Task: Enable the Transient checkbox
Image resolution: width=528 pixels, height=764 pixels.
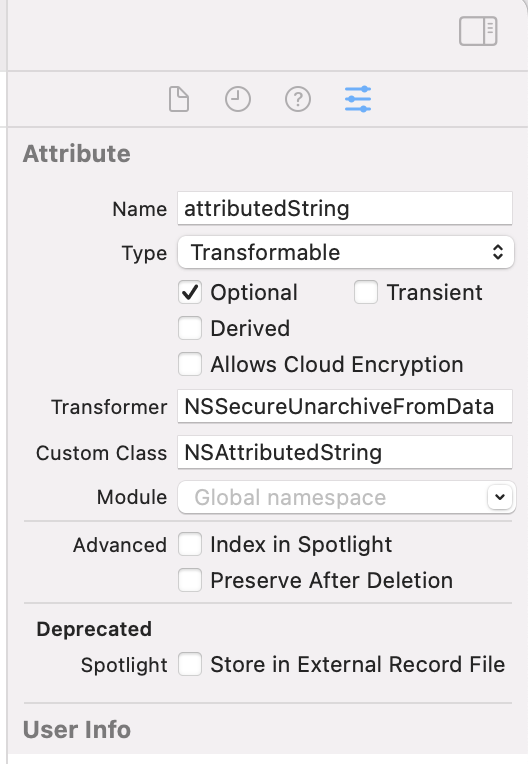Action: pos(366,292)
